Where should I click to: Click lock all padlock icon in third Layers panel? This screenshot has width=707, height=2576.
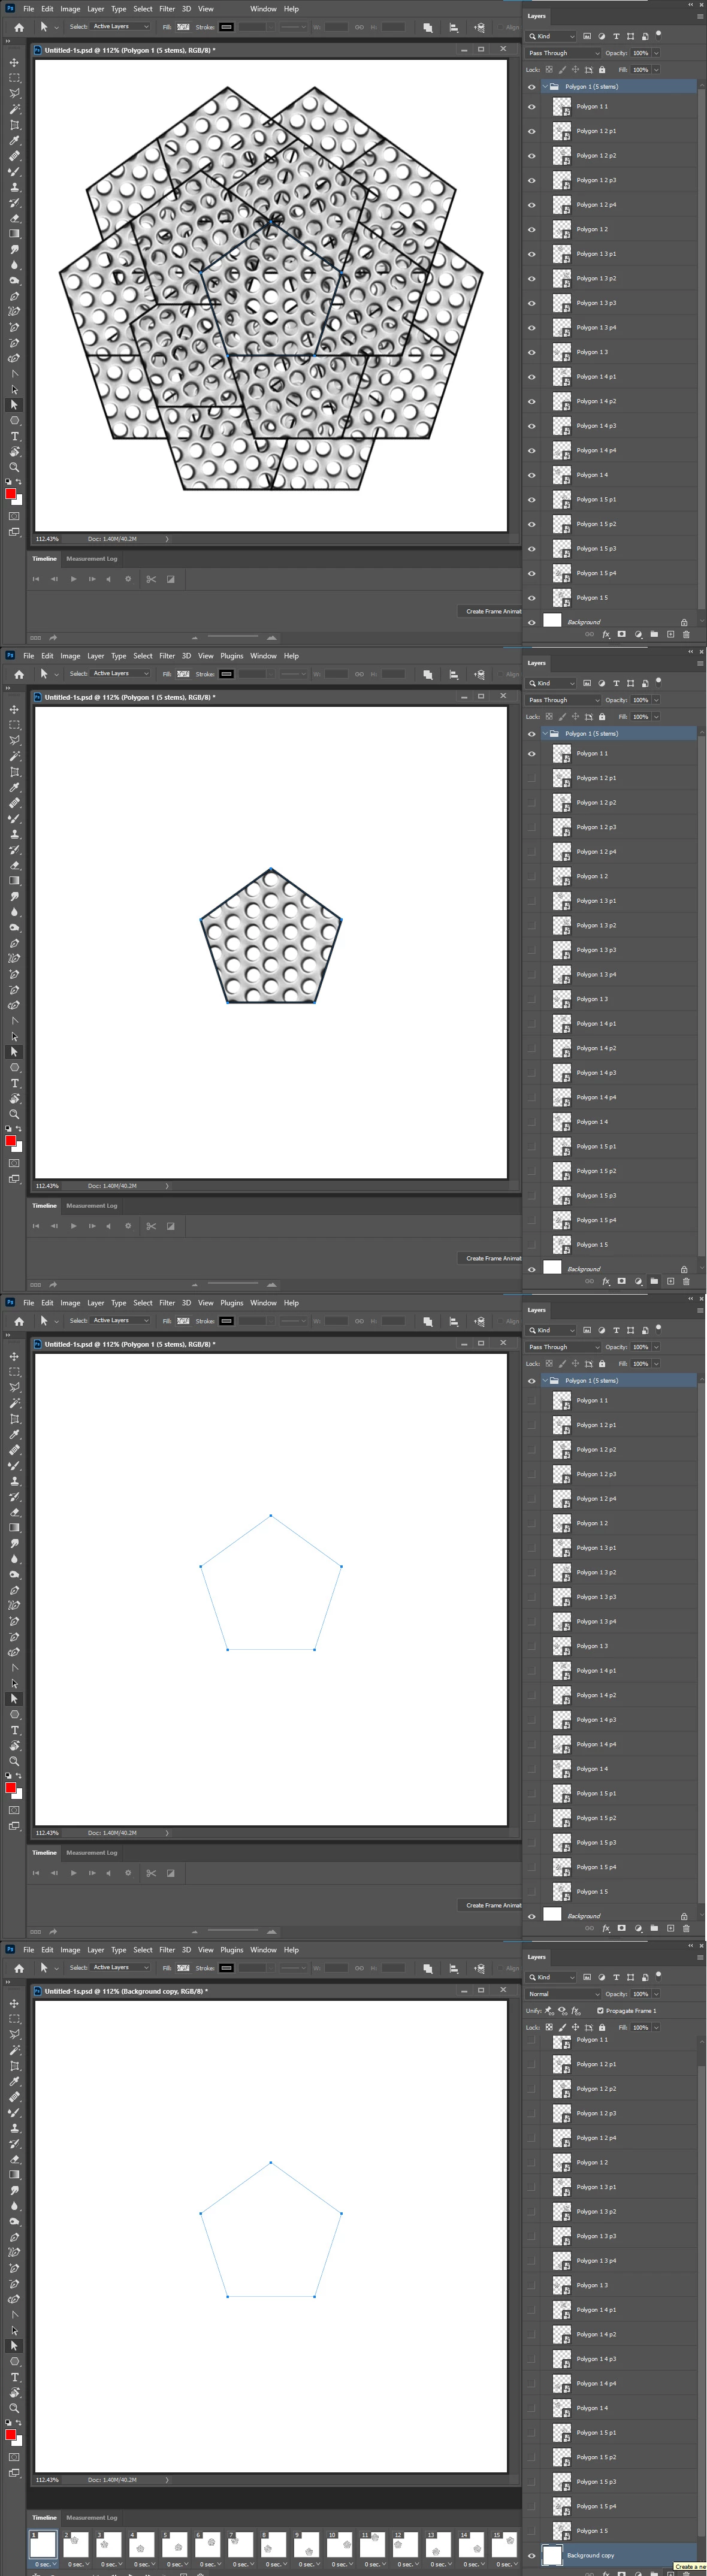click(x=602, y=1364)
